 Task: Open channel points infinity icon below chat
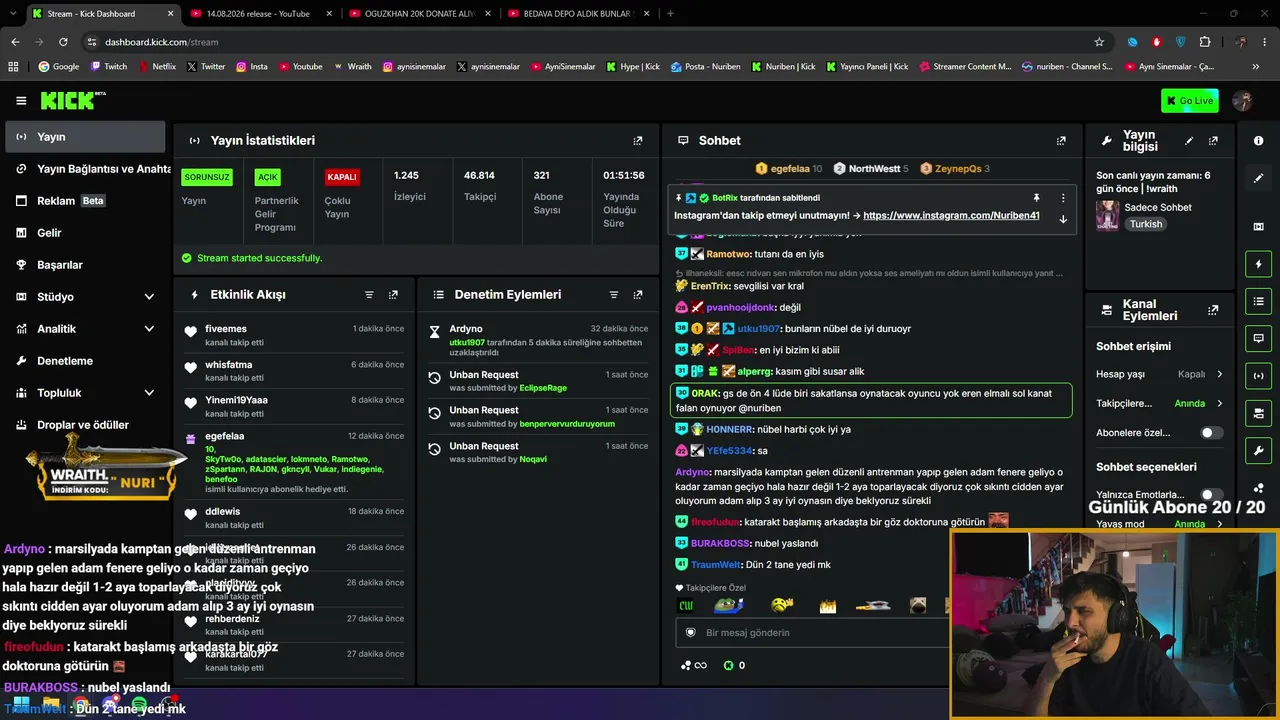693,665
